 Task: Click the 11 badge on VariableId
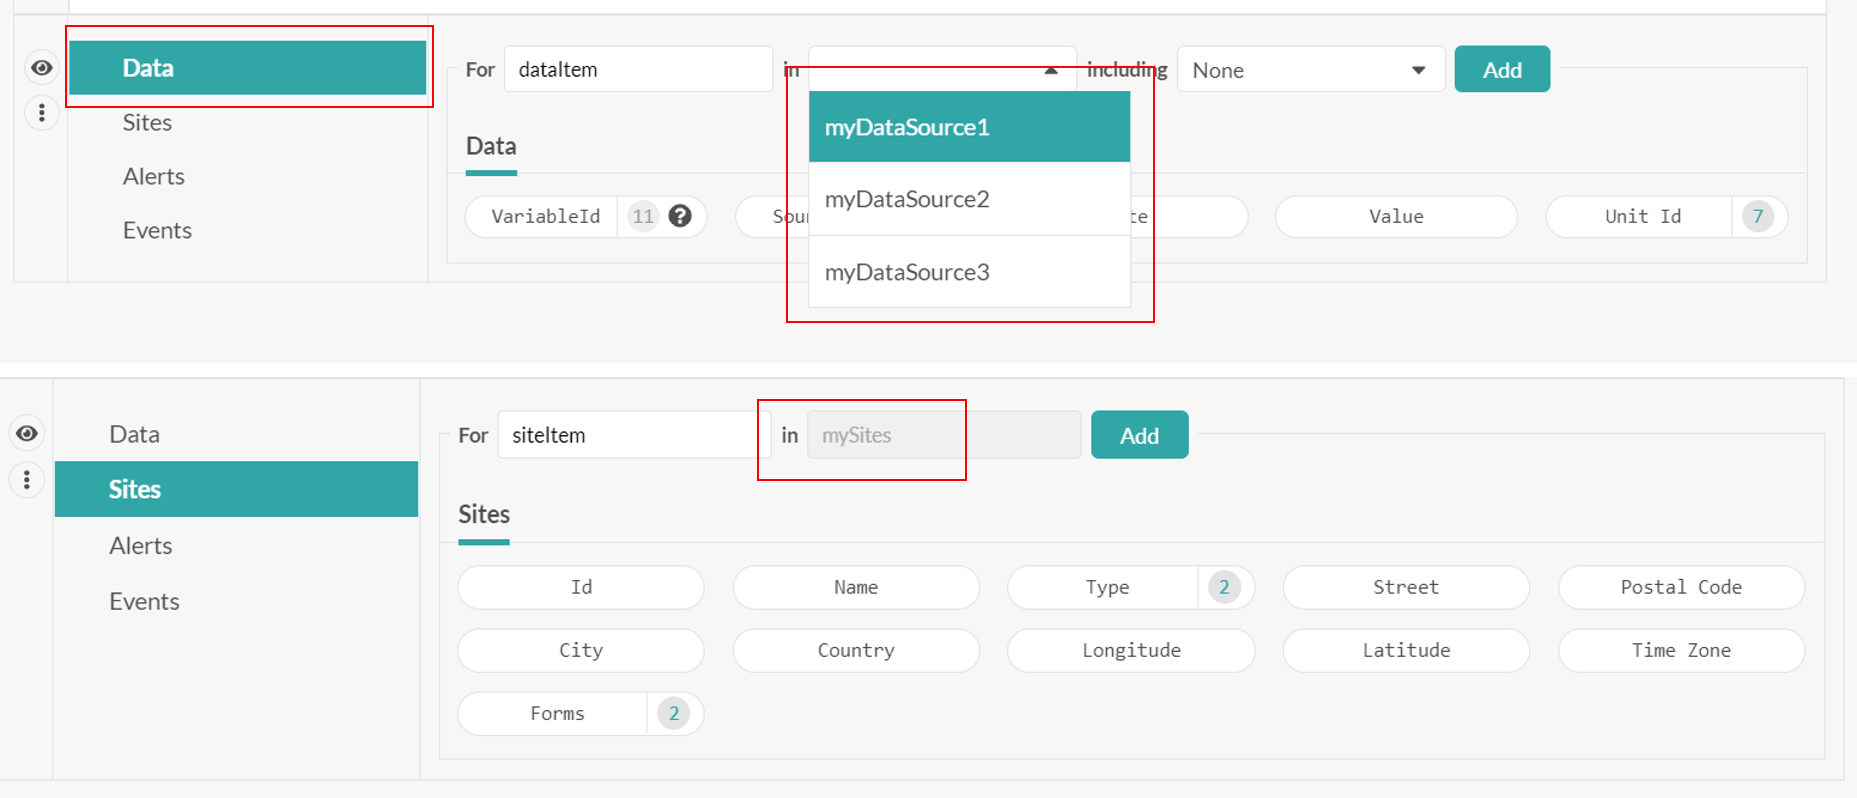tap(643, 216)
